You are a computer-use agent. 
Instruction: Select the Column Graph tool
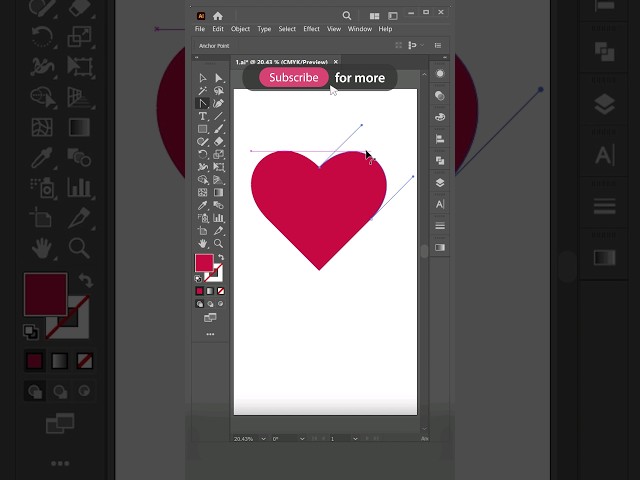(218, 218)
